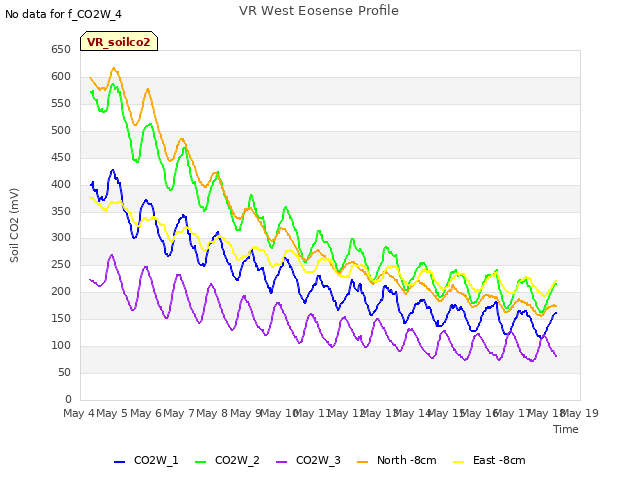
Task: Click the 450 y-axis tick label
Action: pyautogui.click(x=61, y=157)
